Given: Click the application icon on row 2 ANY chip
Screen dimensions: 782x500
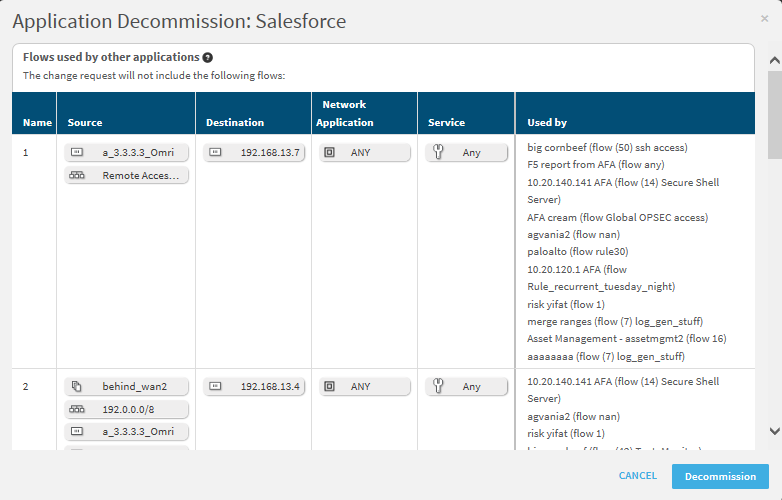Looking at the screenshot, I should pyautogui.click(x=330, y=386).
